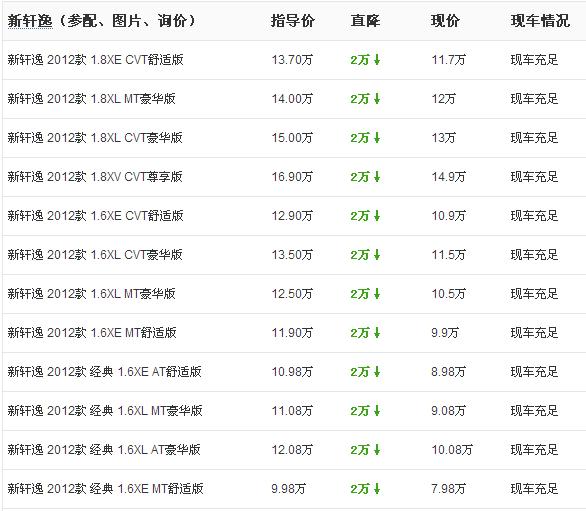
Task: Click green down arrow in 1.8XV CVT尊享版 row
Action: click(x=377, y=177)
